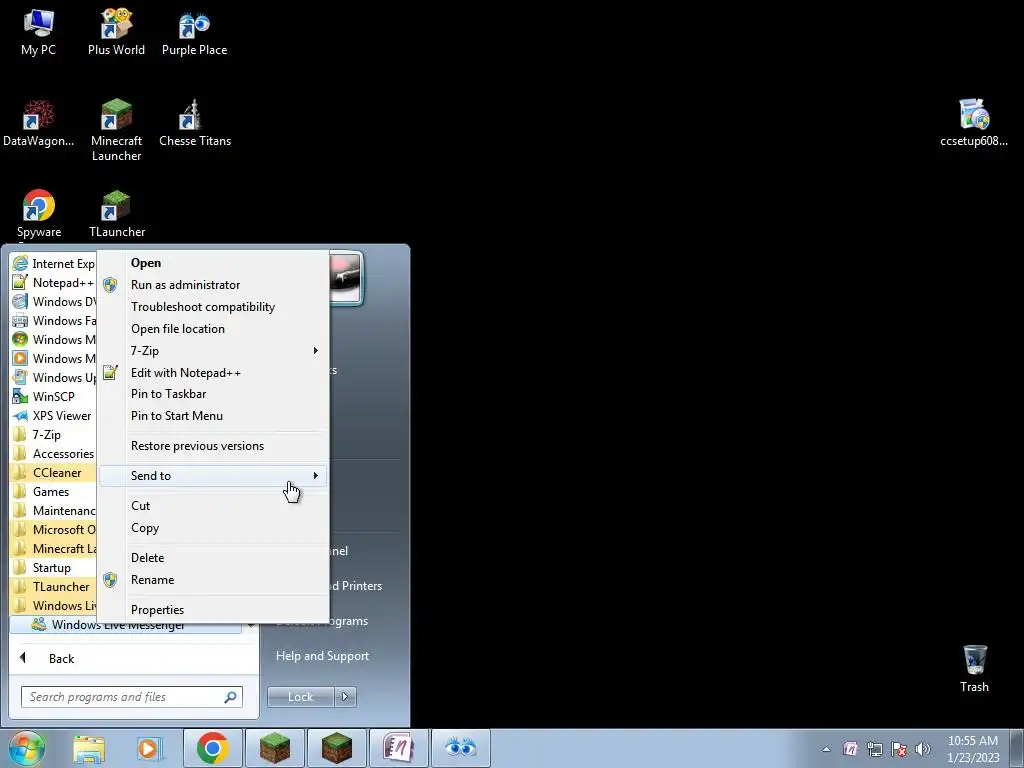Choose Open file location
Screen dimensions: 1024x768
[x=212, y=328]
